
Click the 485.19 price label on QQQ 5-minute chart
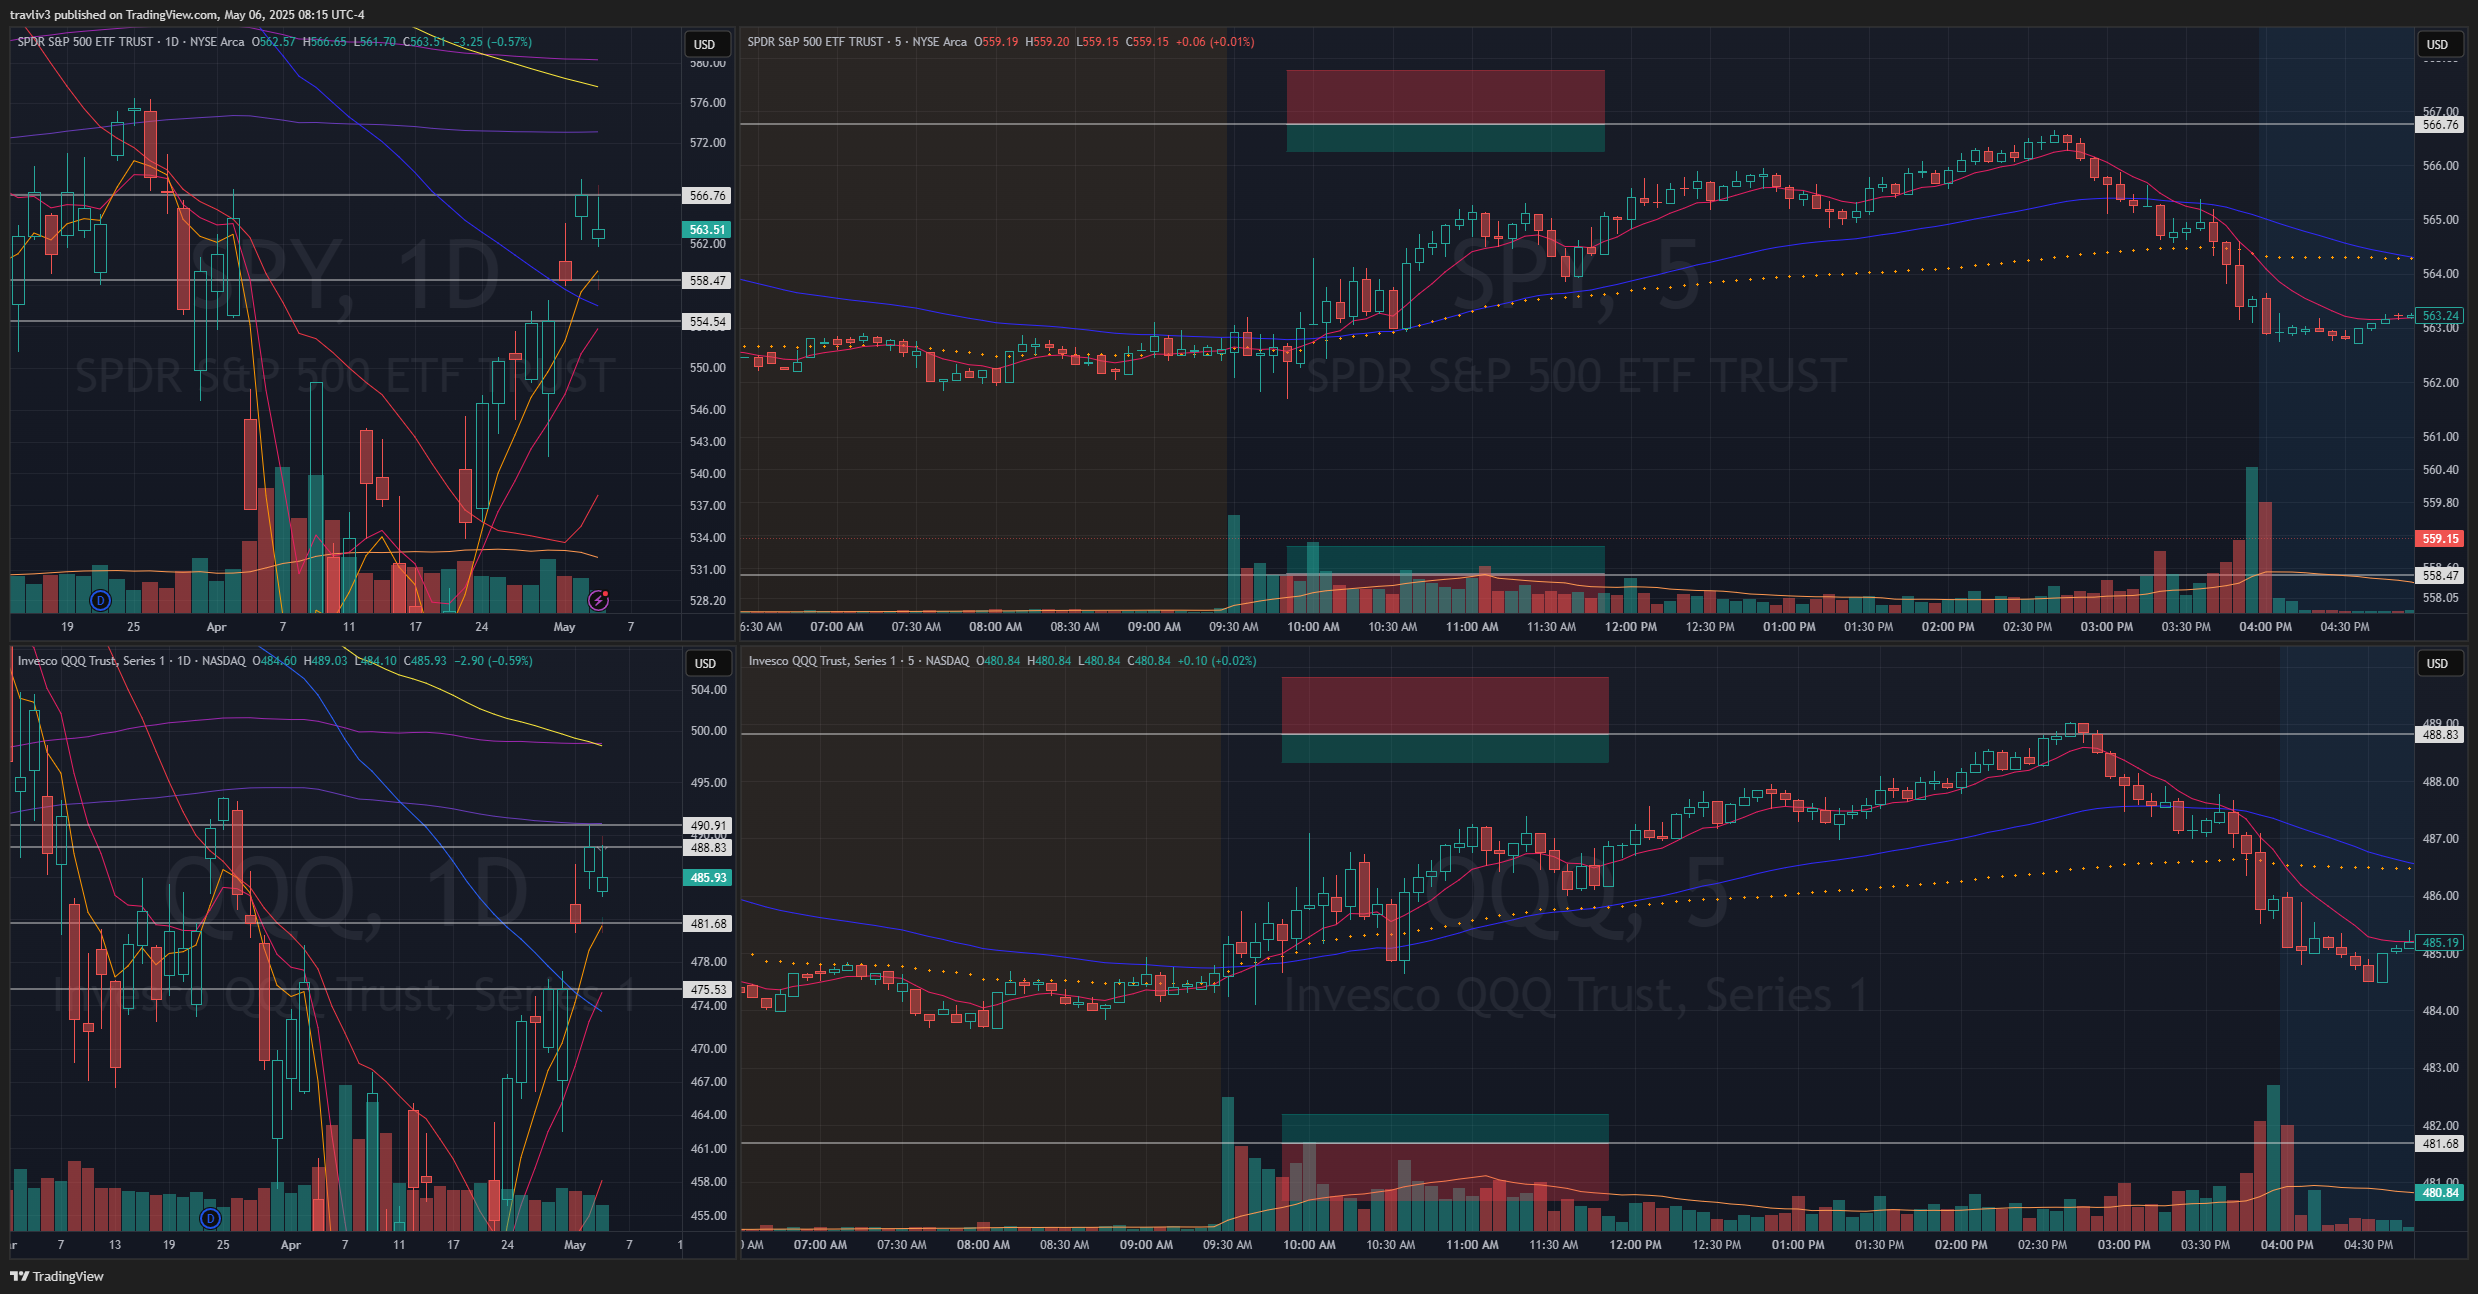tap(2440, 943)
